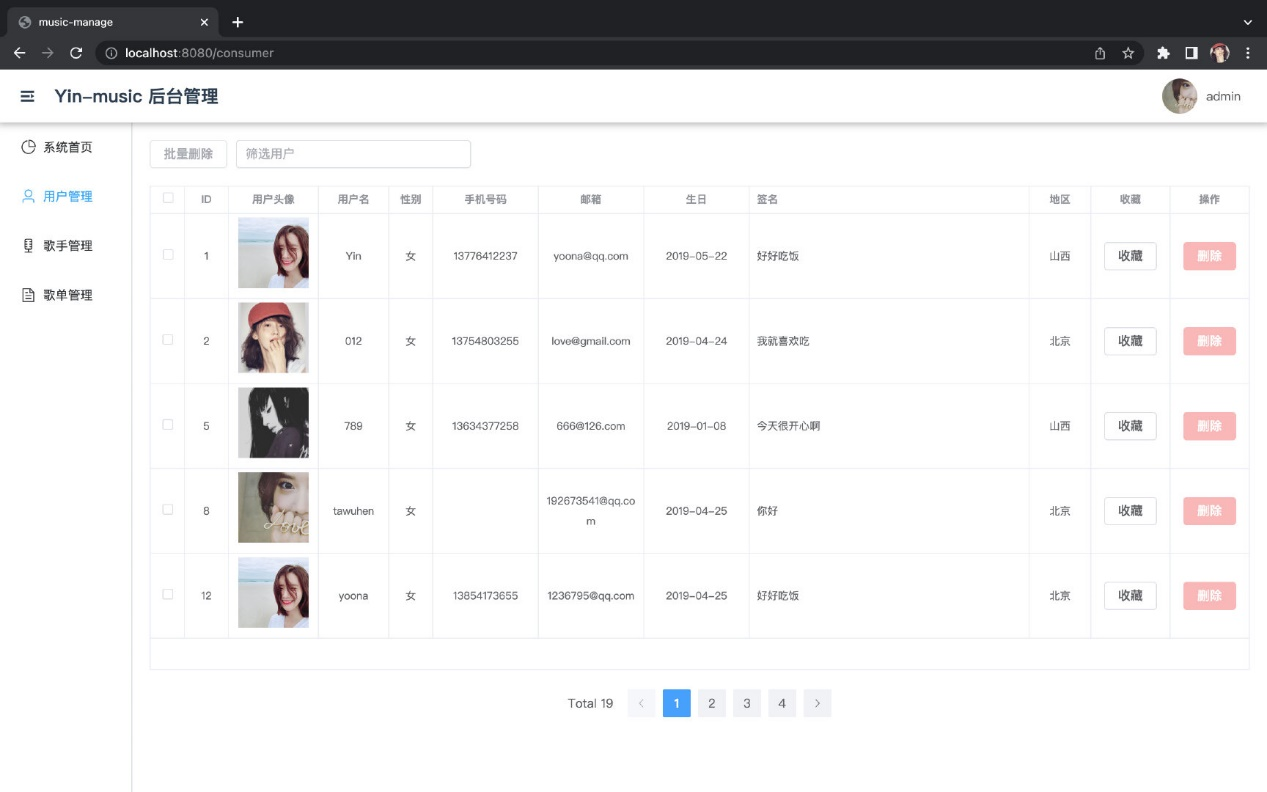Image resolution: width=1267 pixels, height=792 pixels.
Task: Click the 歌手管理 microphone icon in sidebar
Action: click(x=28, y=246)
